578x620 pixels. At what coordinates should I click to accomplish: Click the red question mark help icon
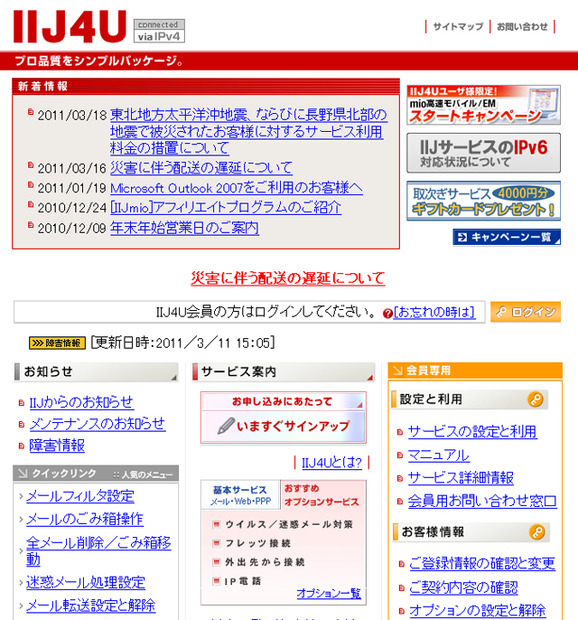pos(387,314)
